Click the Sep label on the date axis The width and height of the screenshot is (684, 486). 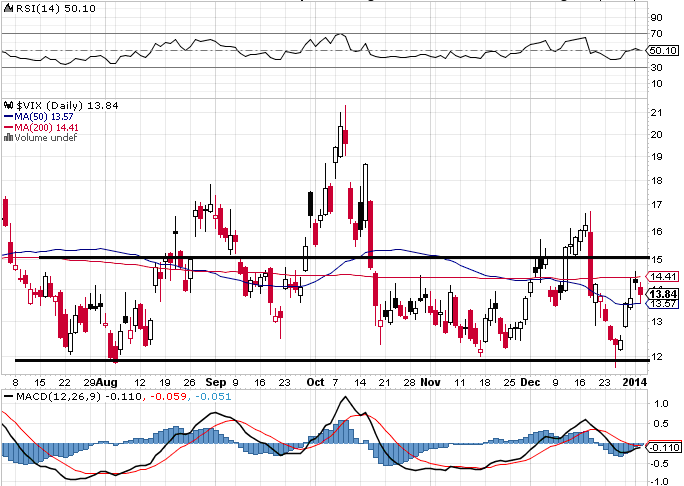pyautogui.click(x=214, y=382)
